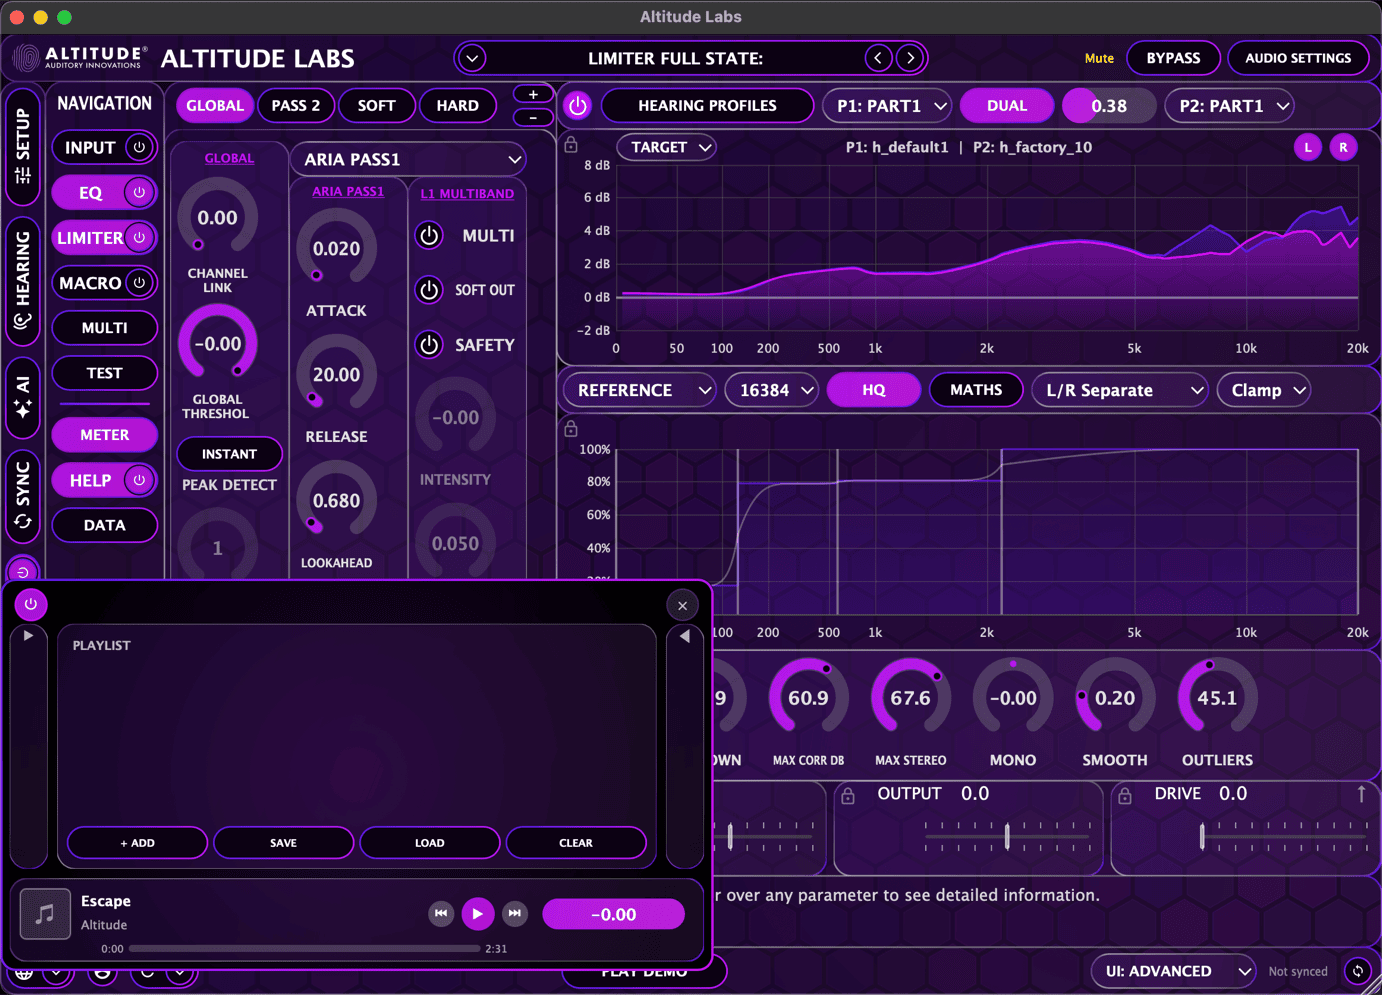
Task: Click the sync refresh icon next to Not synced
Action: [x=1357, y=970]
